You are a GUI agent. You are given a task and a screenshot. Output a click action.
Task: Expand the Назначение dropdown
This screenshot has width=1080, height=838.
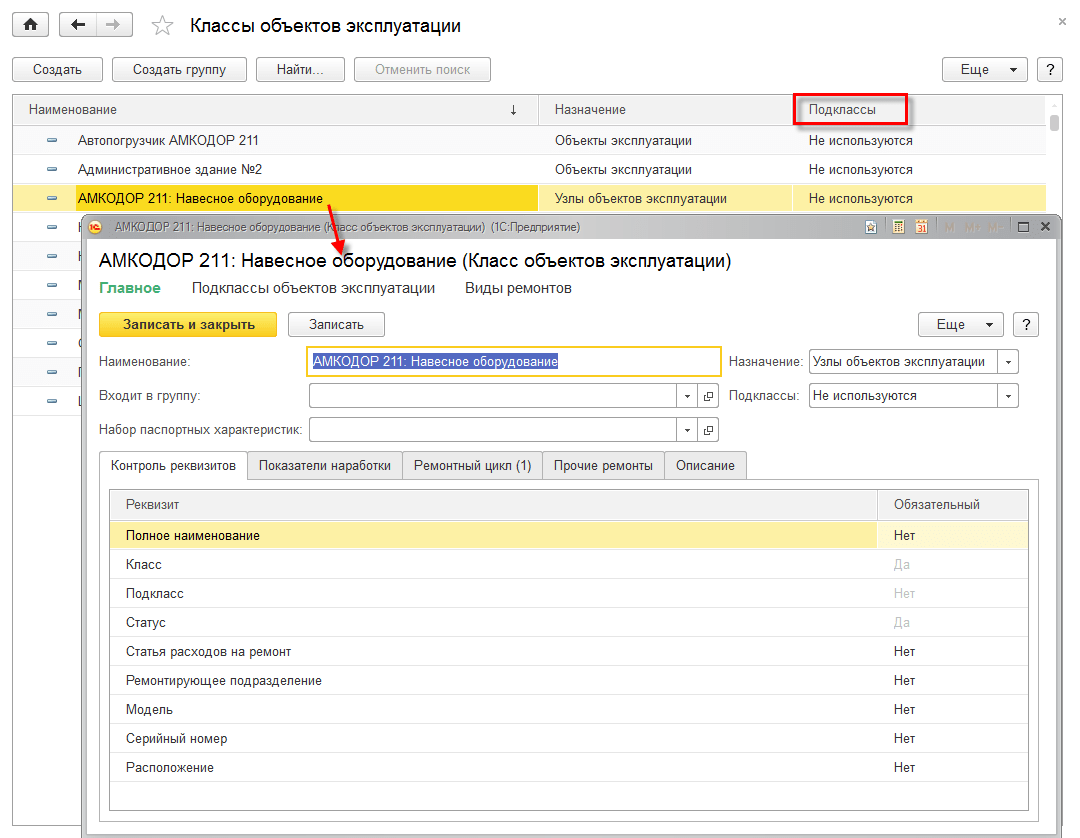(x=1009, y=362)
